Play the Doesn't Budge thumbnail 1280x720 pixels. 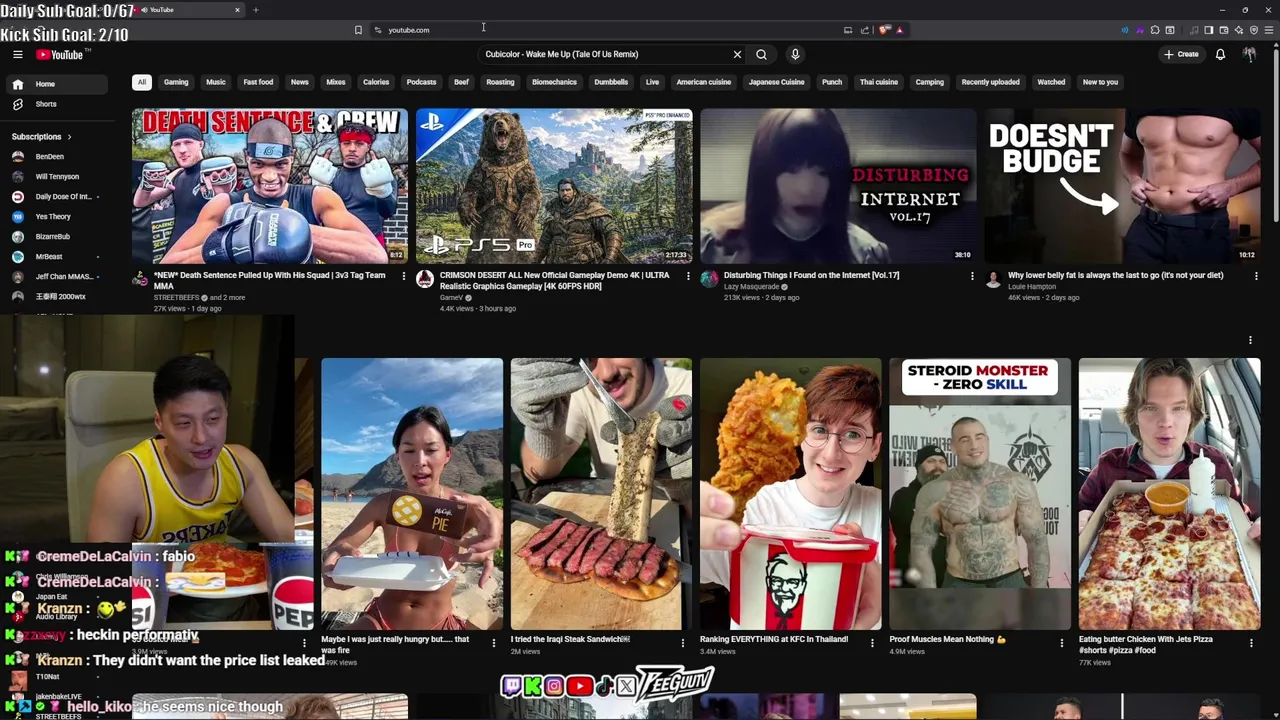[1122, 186]
